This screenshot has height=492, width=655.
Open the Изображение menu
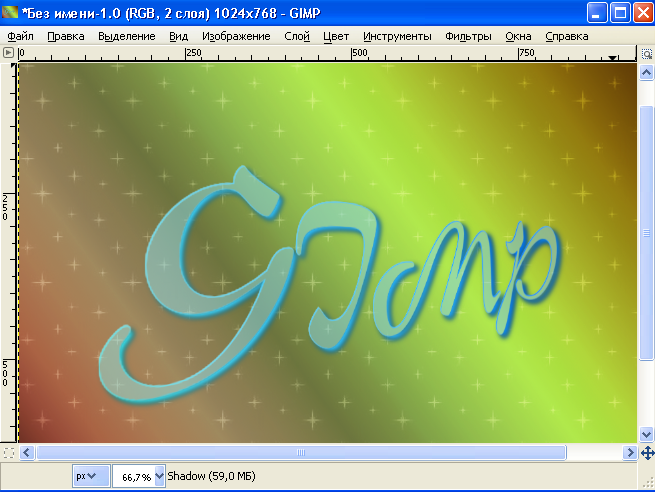236,36
